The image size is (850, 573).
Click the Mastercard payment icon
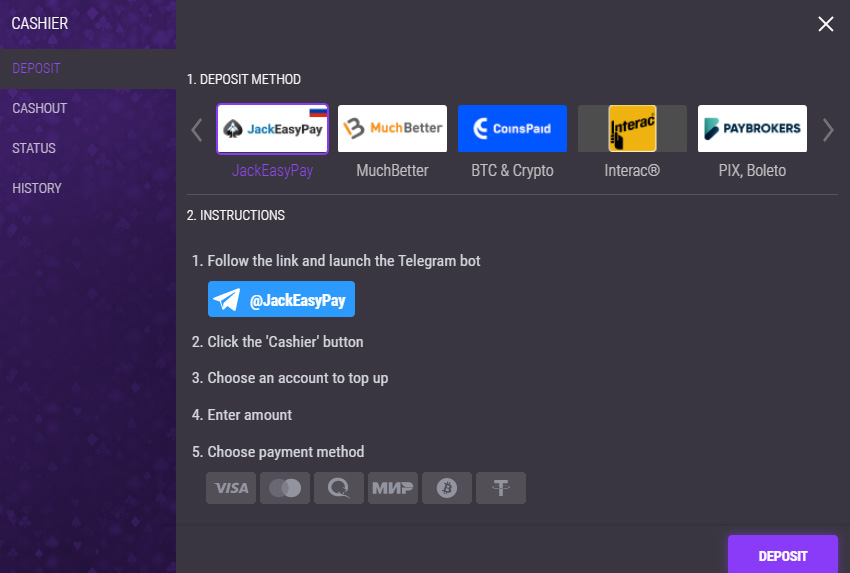(285, 488)
